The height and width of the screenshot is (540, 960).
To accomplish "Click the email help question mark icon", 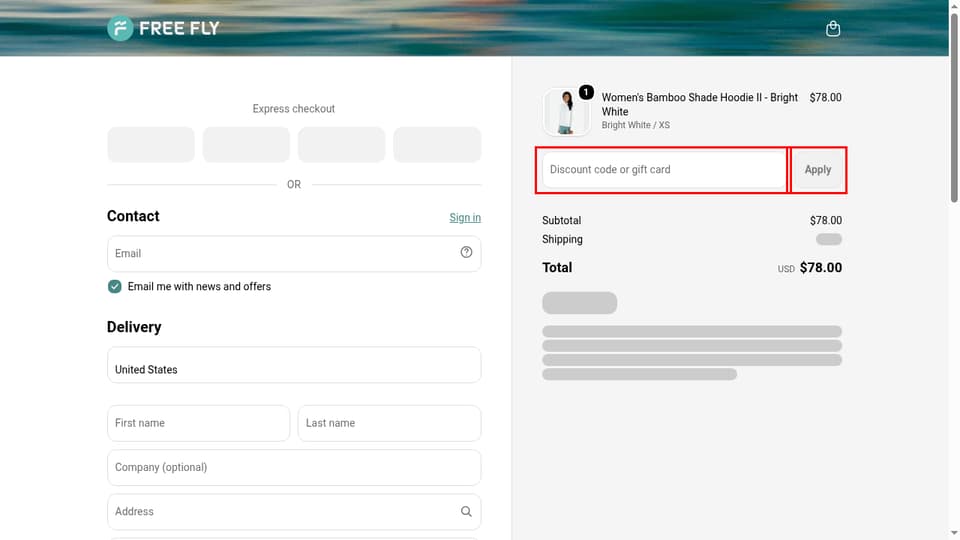I will (x=466, y=252).
